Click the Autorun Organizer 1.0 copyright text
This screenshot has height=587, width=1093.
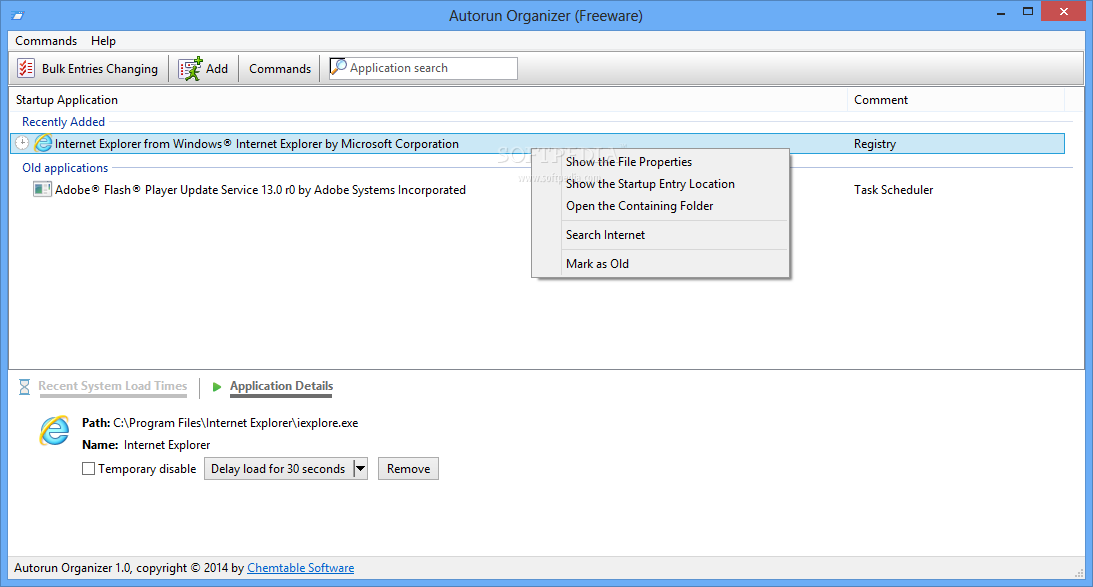click(129, 567)
